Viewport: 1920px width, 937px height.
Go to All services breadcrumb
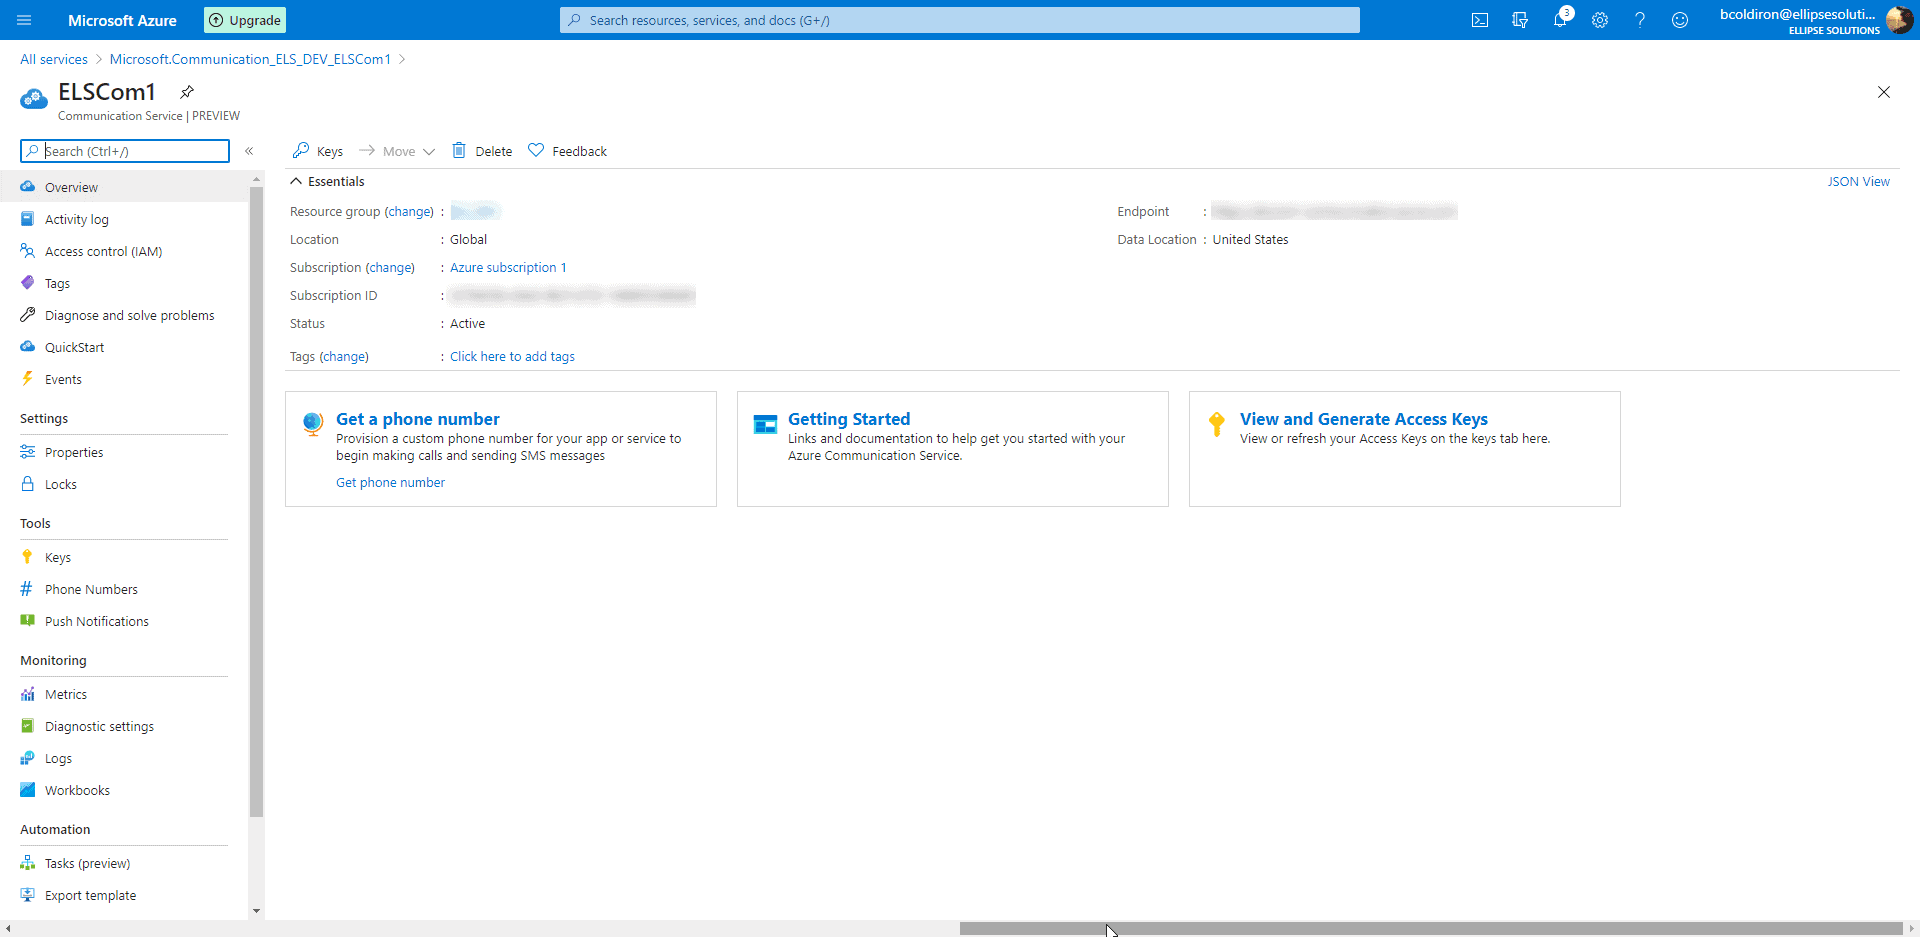point(54,59)
